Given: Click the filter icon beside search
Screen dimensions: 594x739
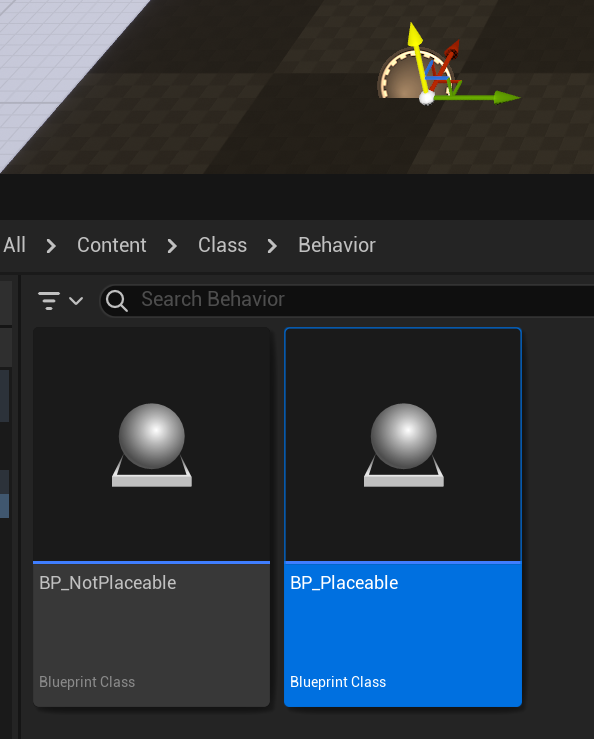Looking at the screenshot, I should point(49,301).
